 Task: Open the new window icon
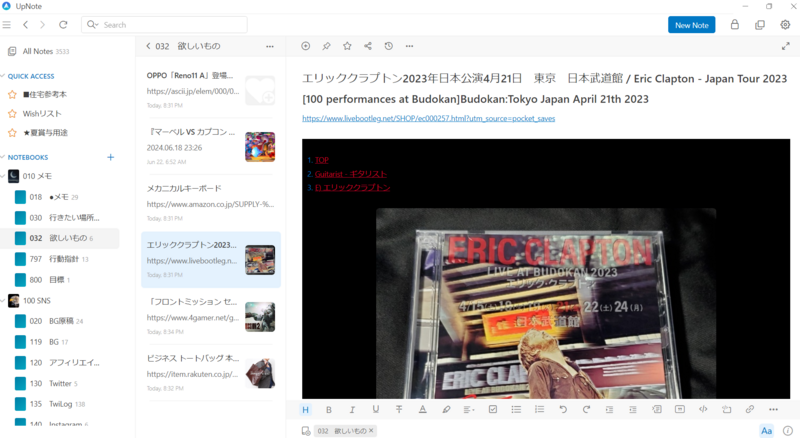click(760, 25)
